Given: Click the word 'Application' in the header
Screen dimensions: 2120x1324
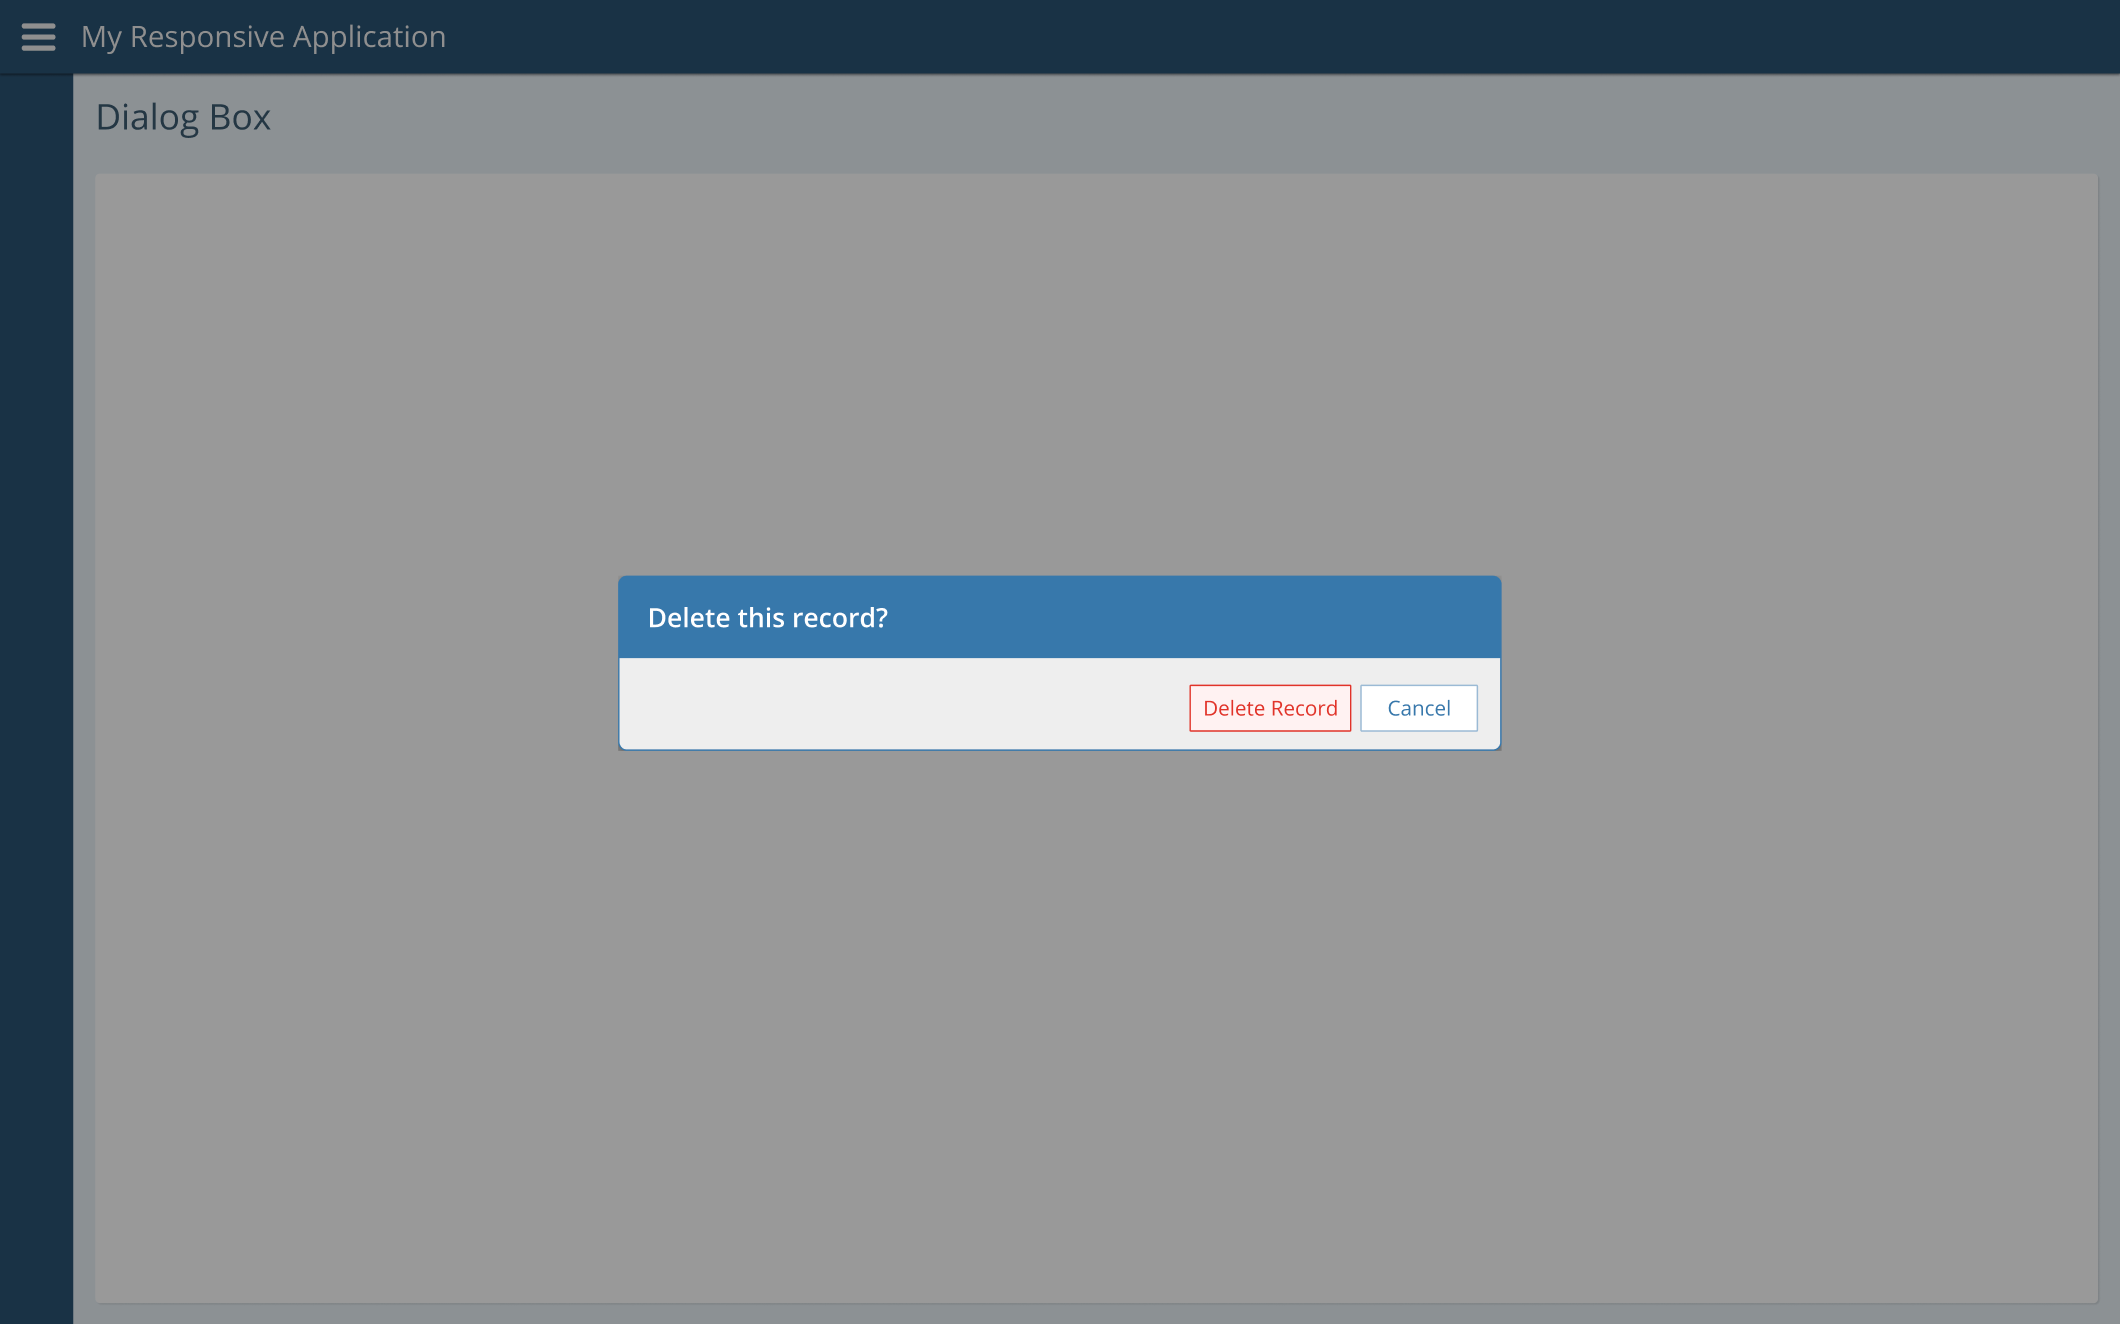Looking at the screenshot, I should (369, 37).
